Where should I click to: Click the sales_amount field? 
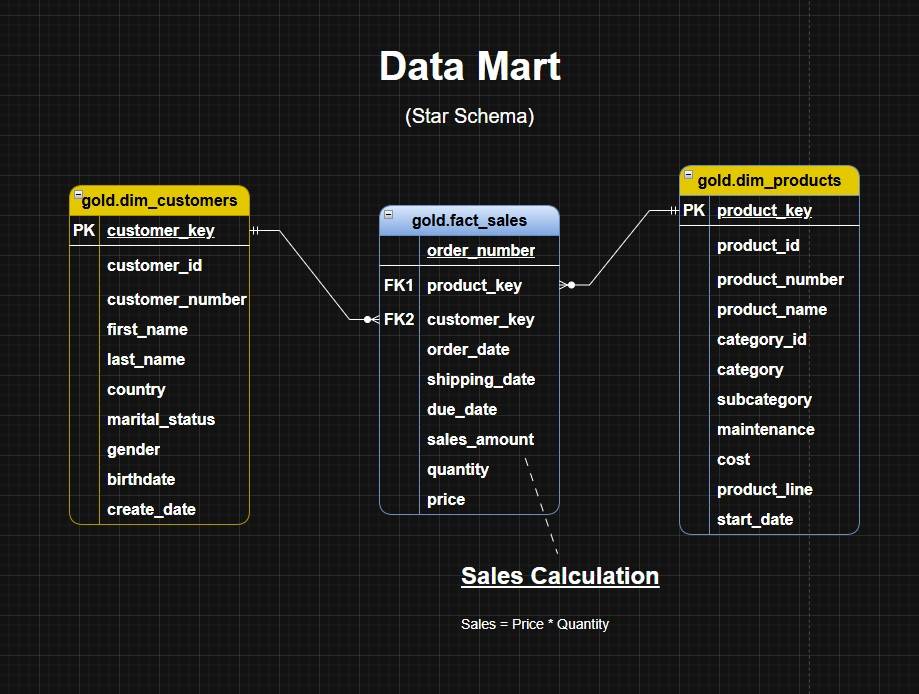(480, 440)
